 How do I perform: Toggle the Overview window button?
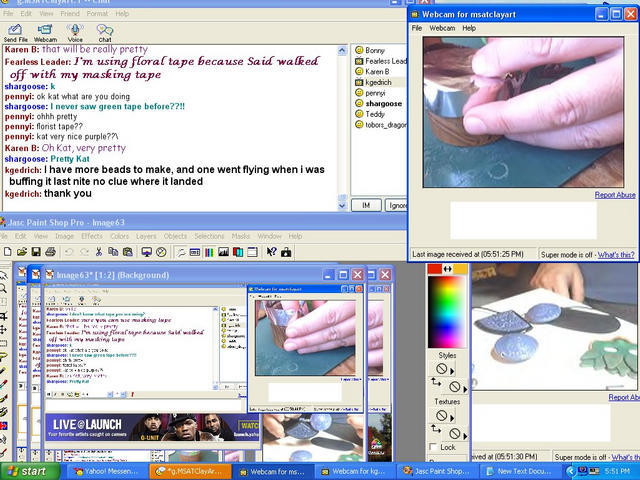pyautogui.click(x=252, y=252)
